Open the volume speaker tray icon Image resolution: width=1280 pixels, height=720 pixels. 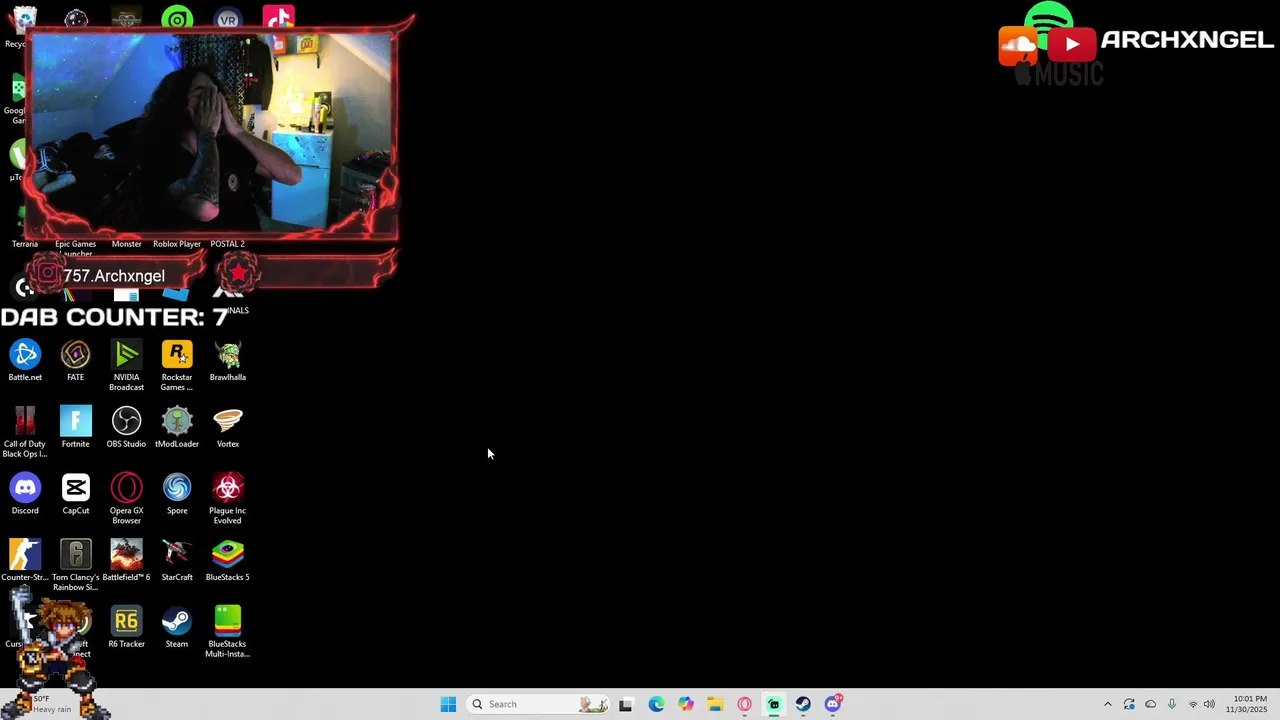pos(1209,704)
